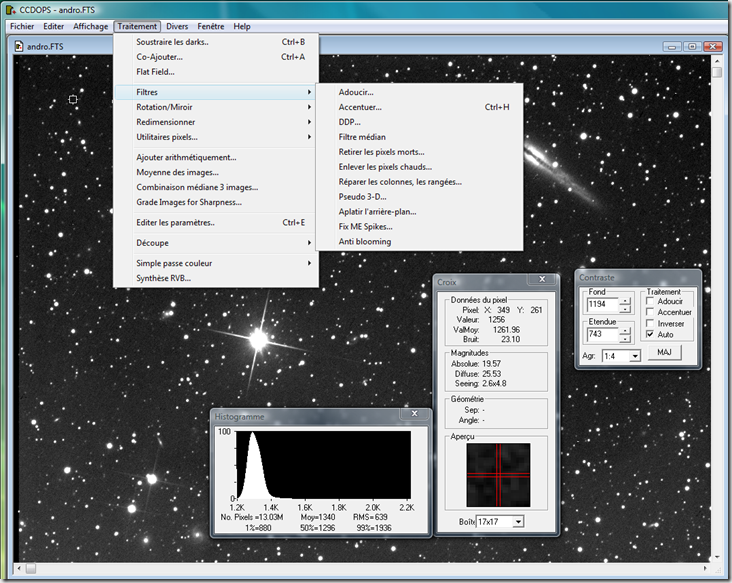This screenshot has height=583, width=732.
Task: Open the Boîte 17x17 dropdown
Action: 518,521
